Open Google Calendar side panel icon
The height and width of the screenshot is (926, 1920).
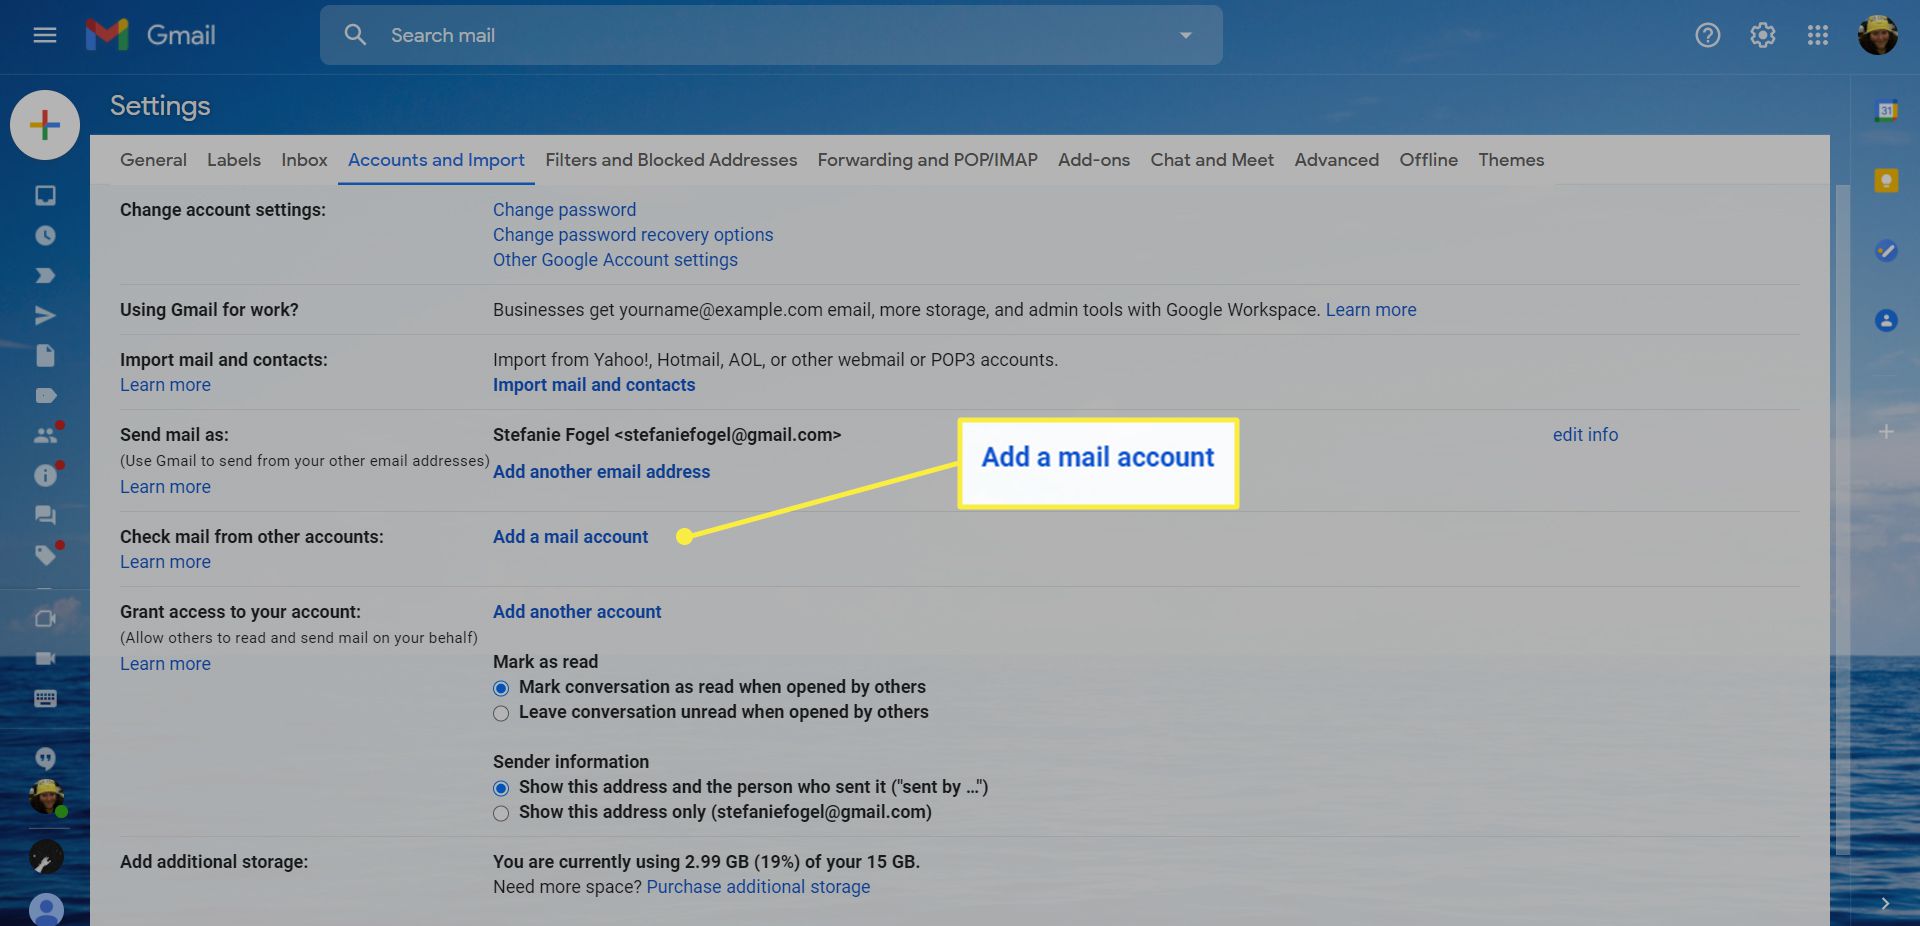(1886, 111)
